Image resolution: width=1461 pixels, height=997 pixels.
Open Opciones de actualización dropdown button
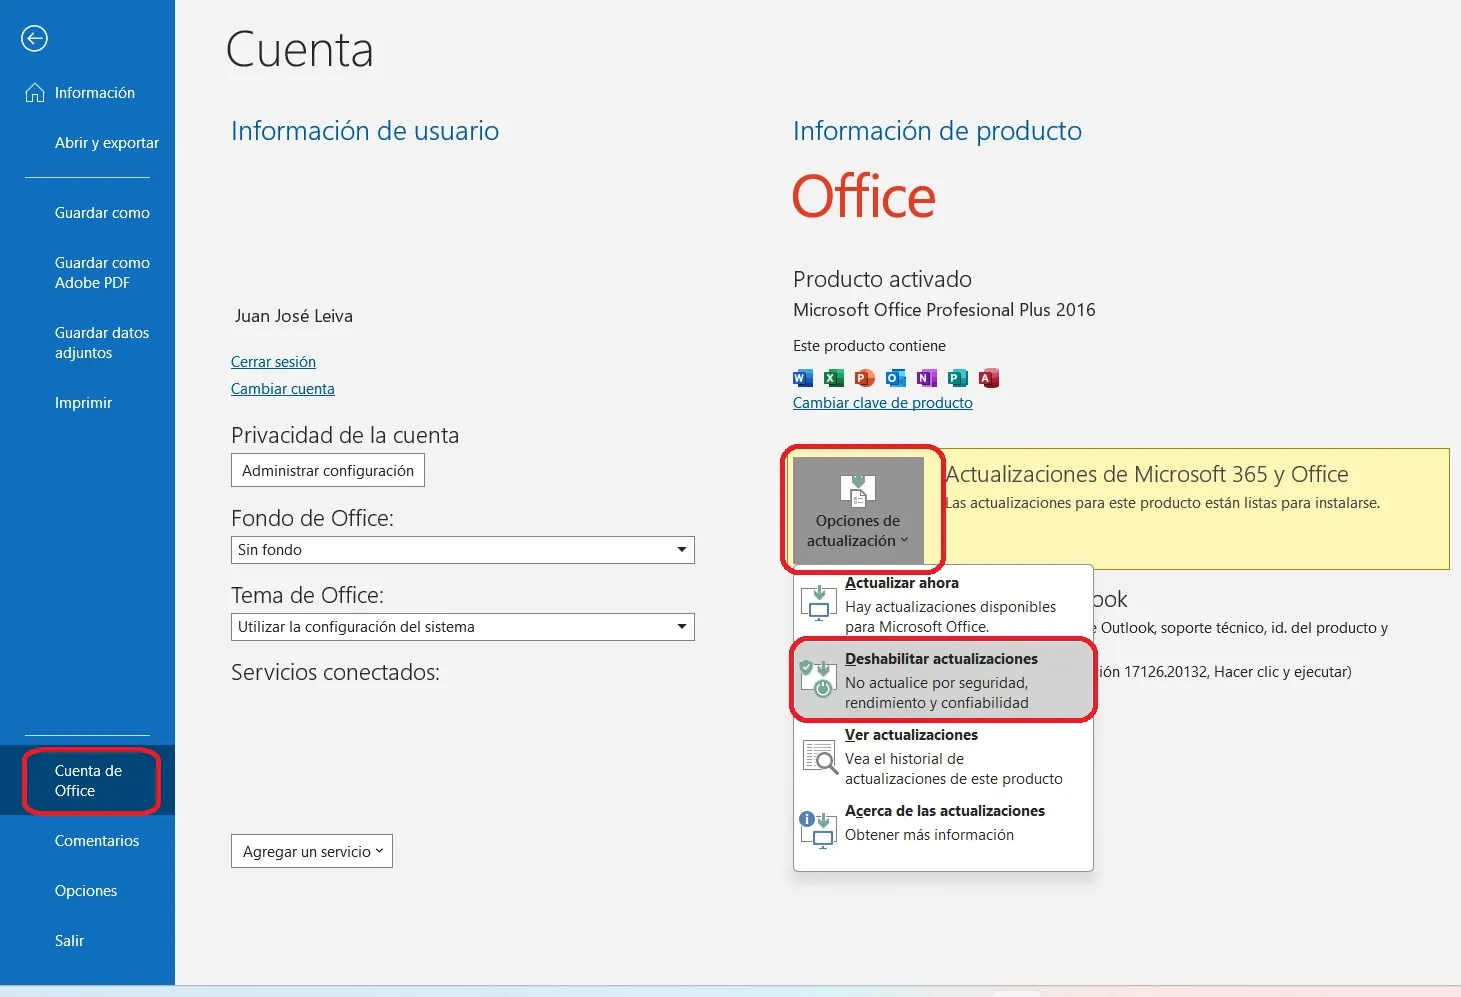(x=858, y=510)
